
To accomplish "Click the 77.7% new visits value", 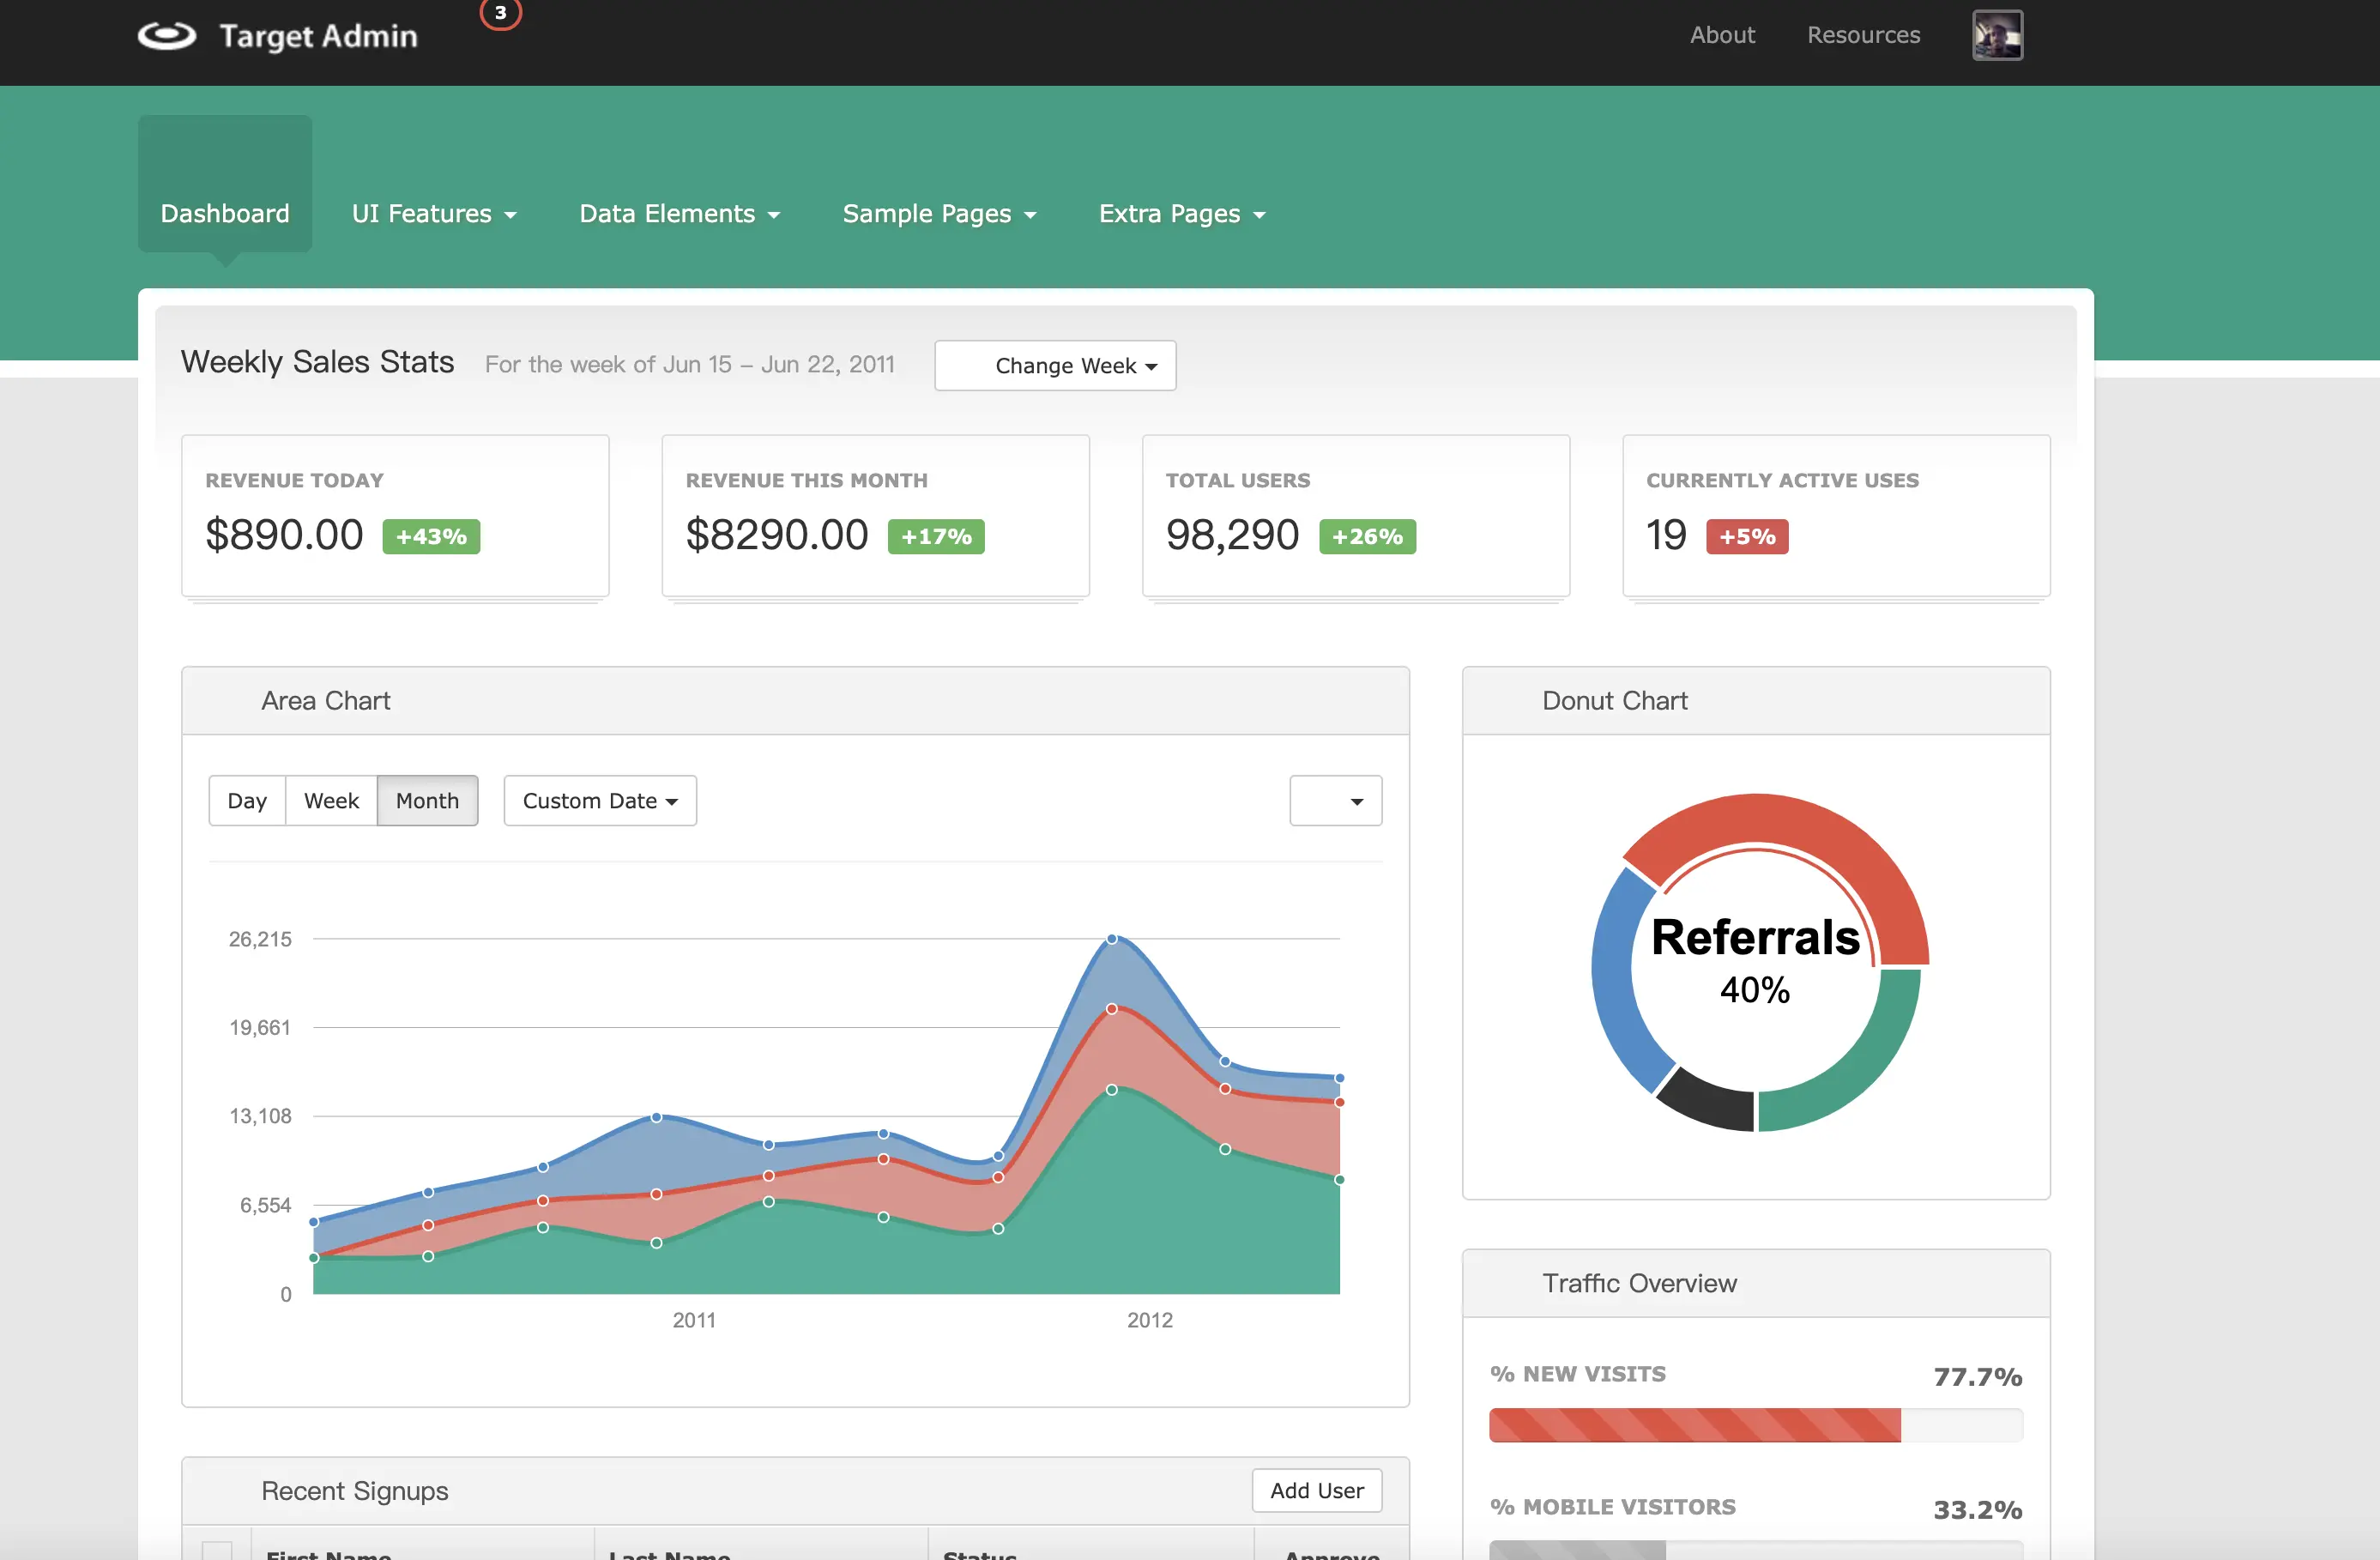I will [x=1977, y=1376].
